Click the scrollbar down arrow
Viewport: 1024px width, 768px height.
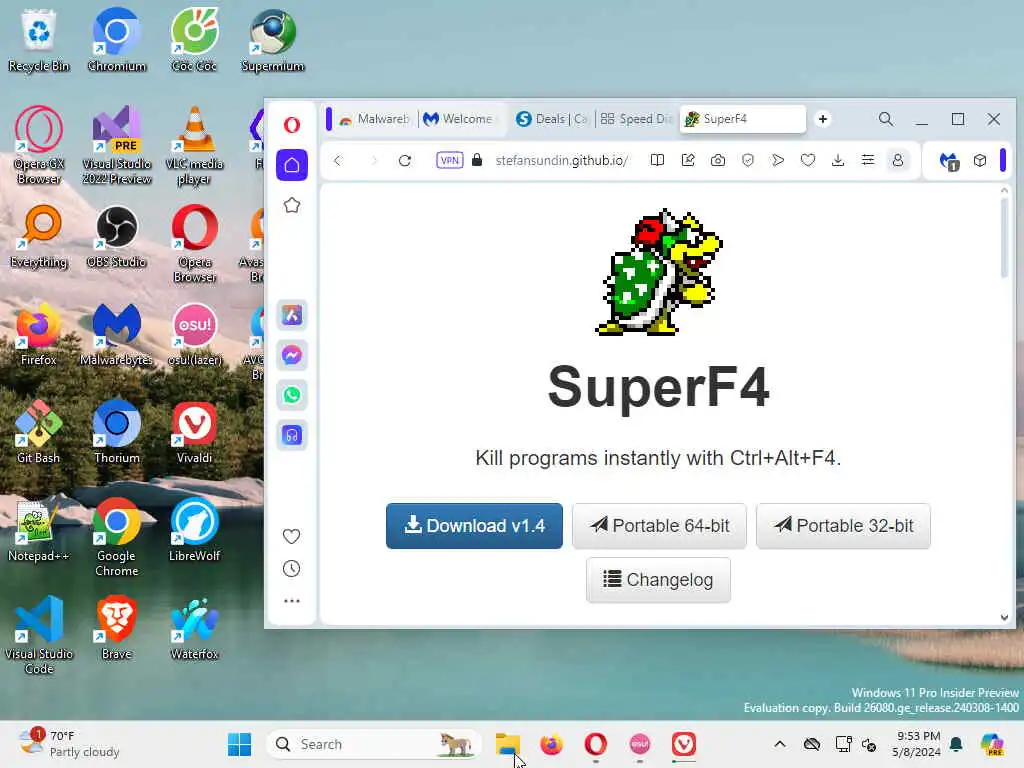point(1004,617)
